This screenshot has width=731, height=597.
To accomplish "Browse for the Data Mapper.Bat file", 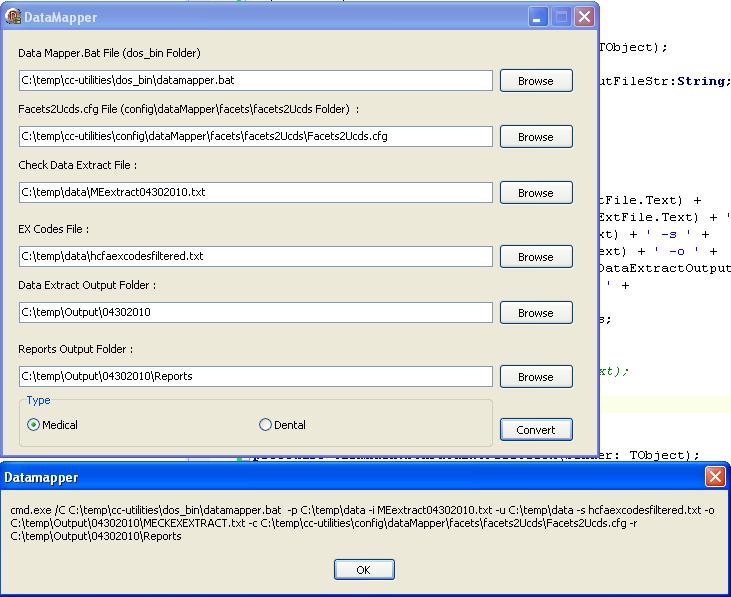I will click(536, 81).
